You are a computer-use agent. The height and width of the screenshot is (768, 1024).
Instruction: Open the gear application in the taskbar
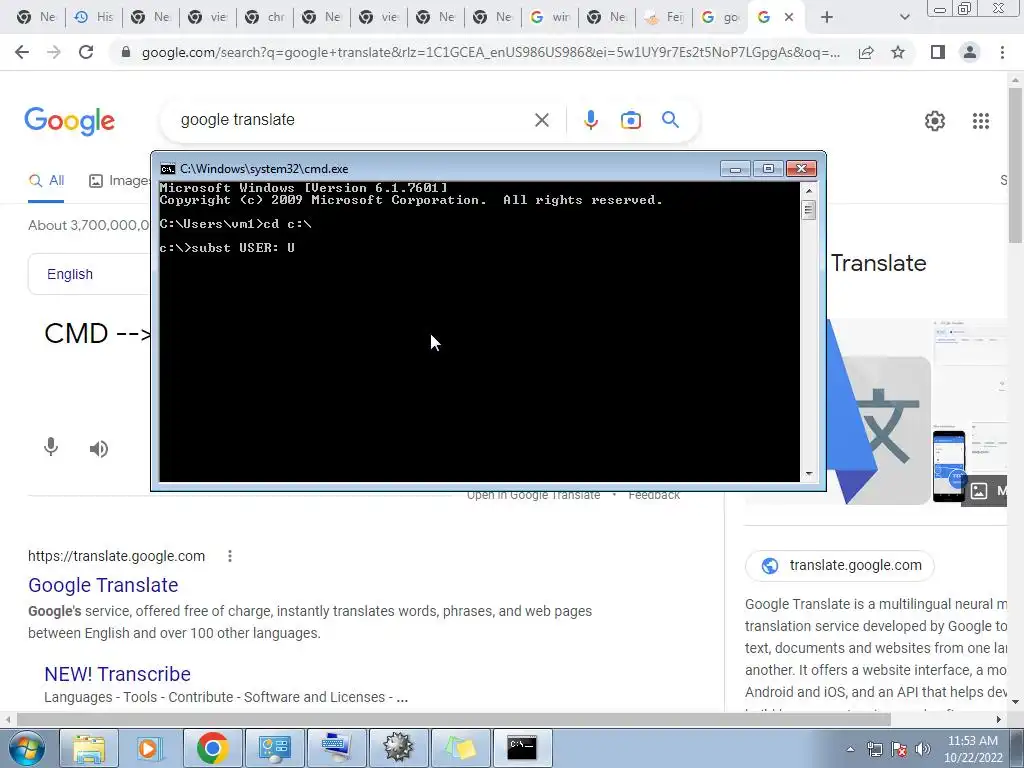tap(398, 748)
